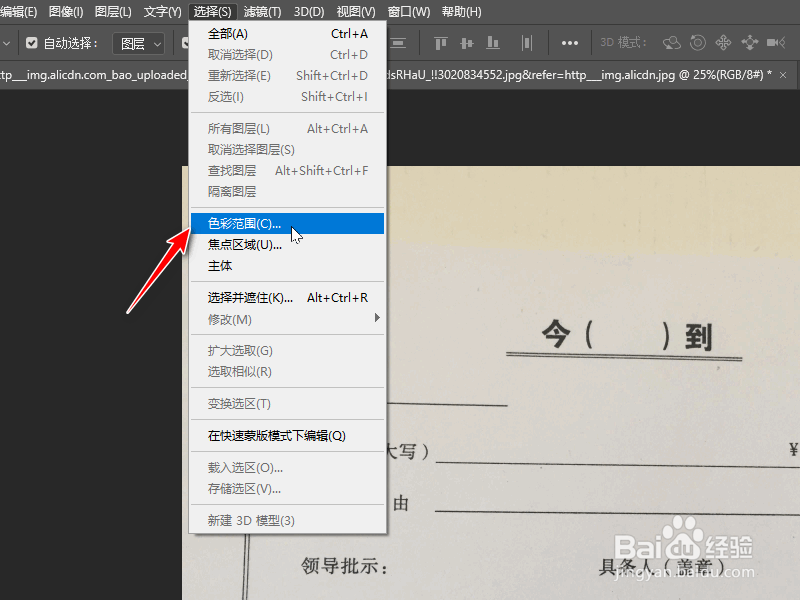Click the align top edges icon

(441, 43)
